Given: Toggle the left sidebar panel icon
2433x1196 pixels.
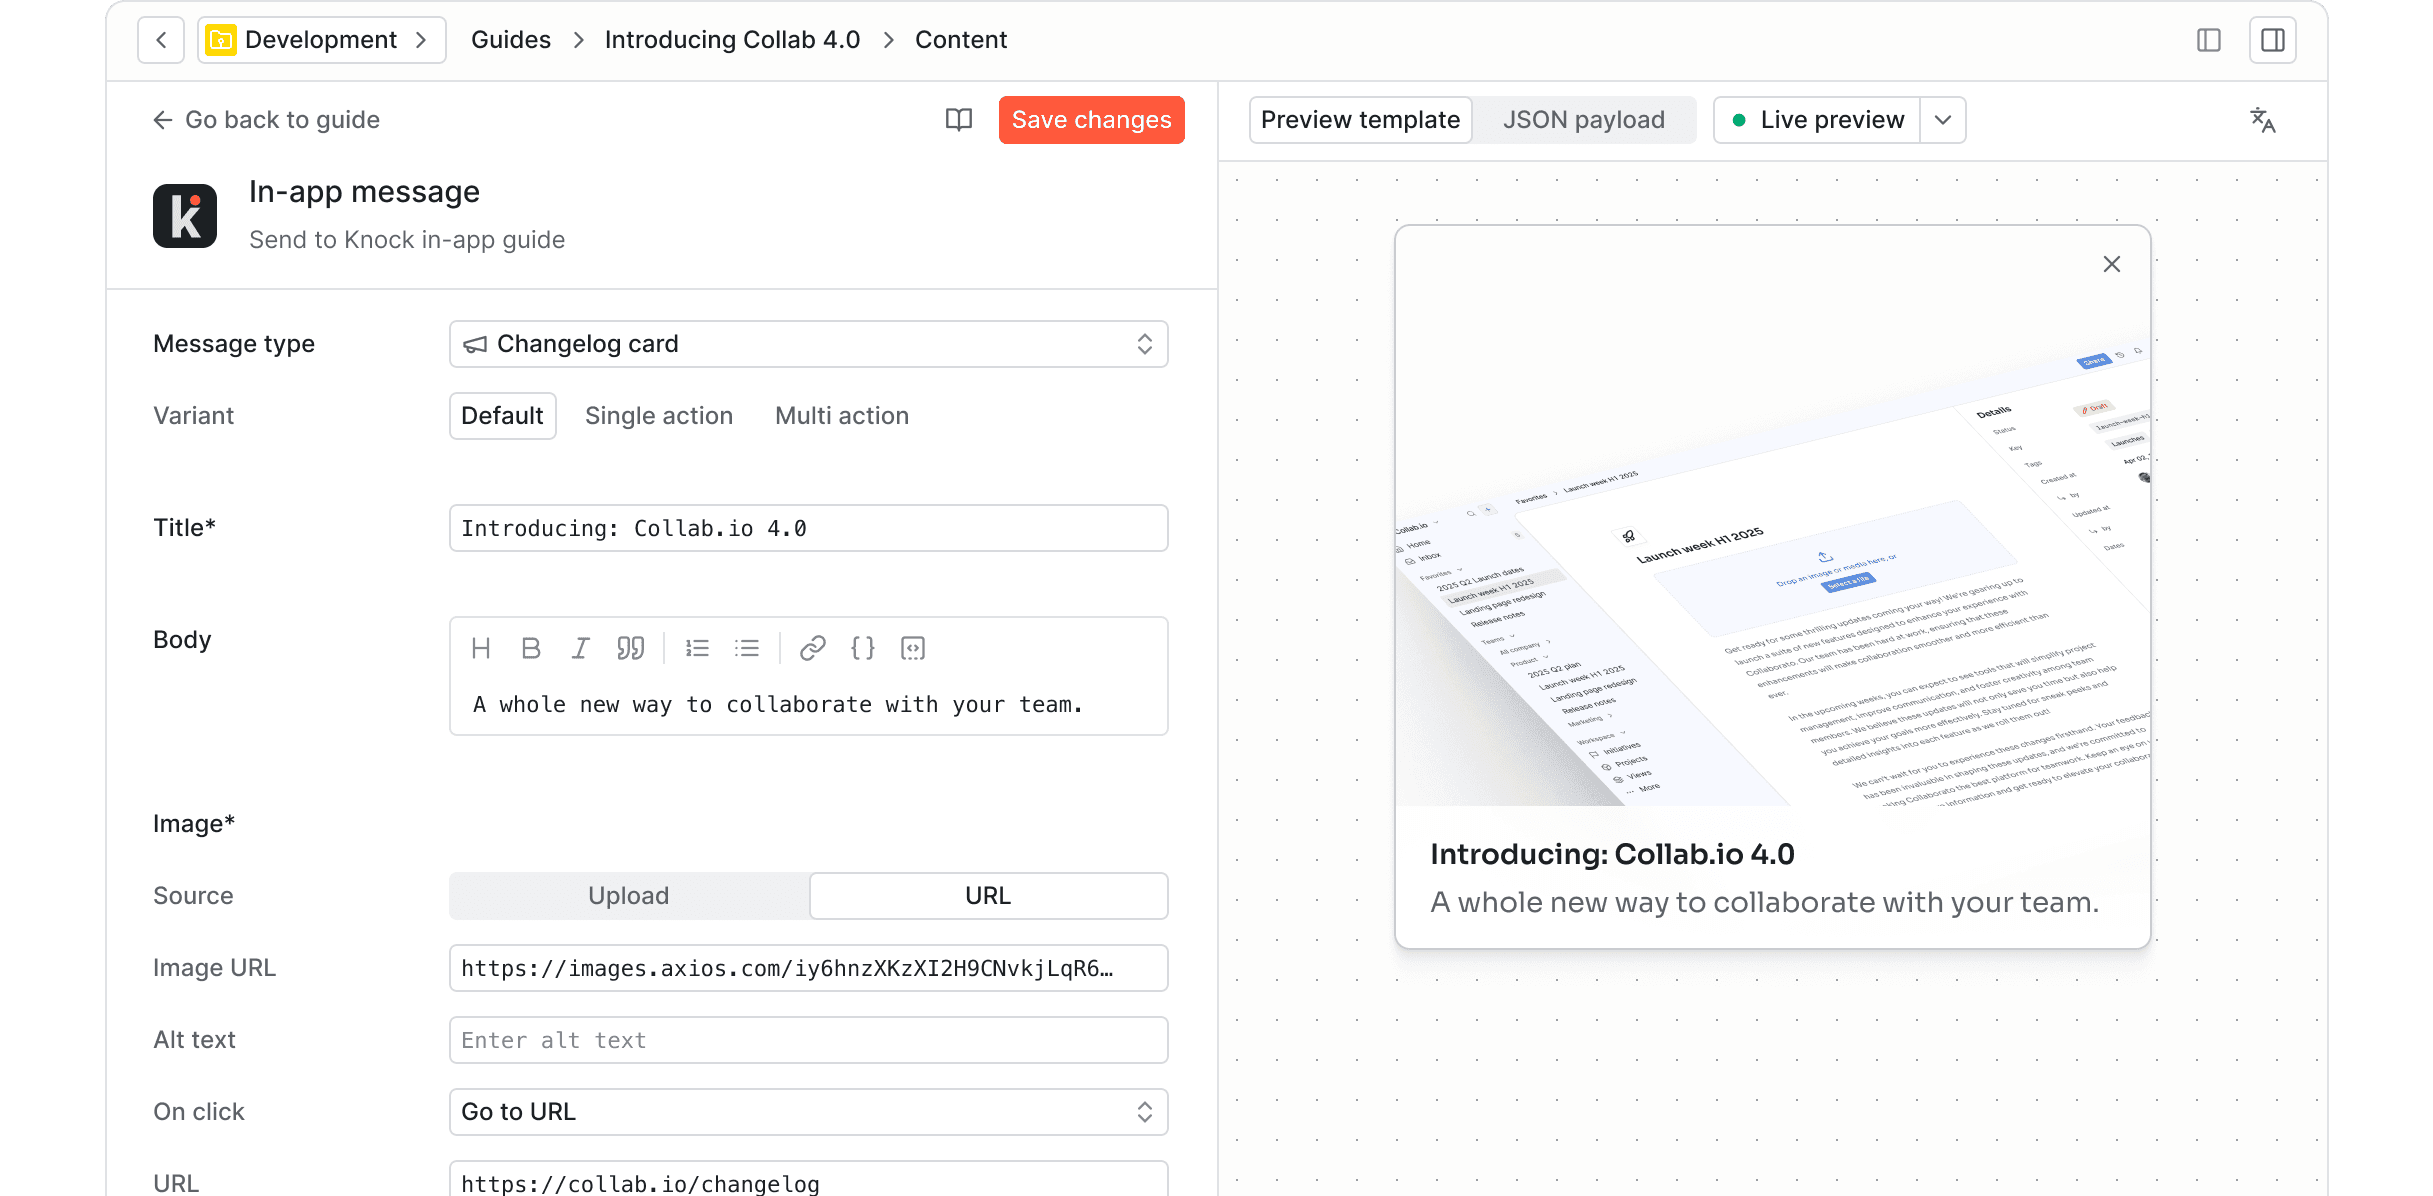Looking at the screenshot, I should tap(2208, 39).
